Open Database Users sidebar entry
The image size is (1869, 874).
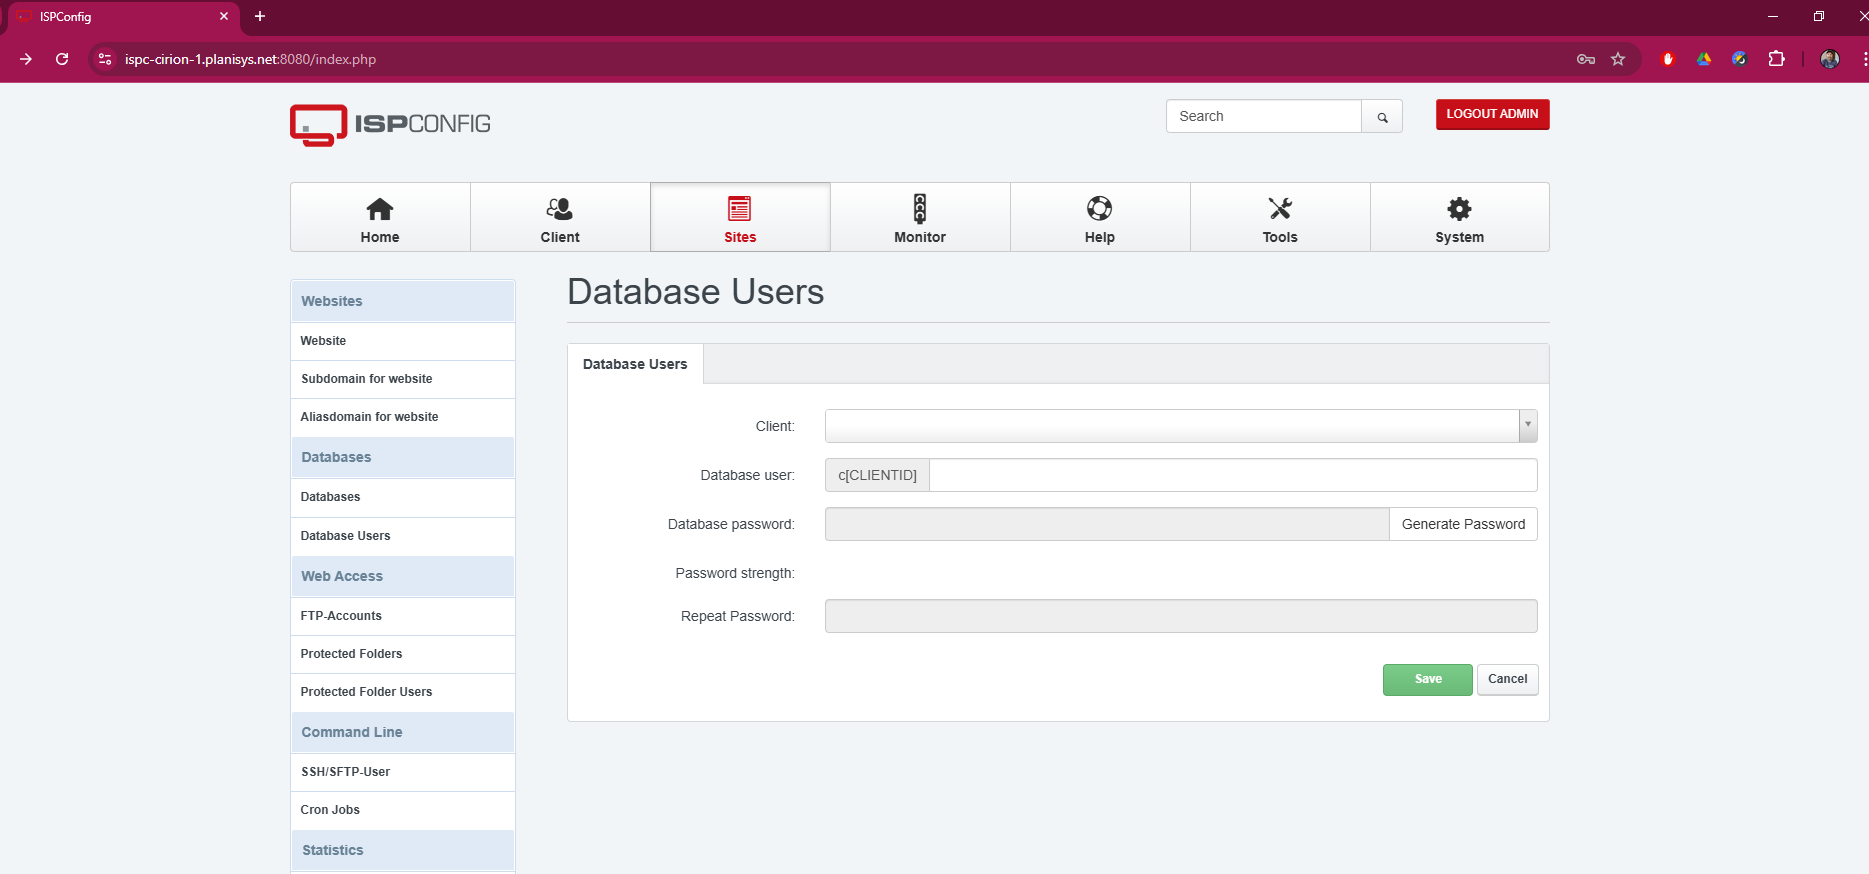(403, 536)
